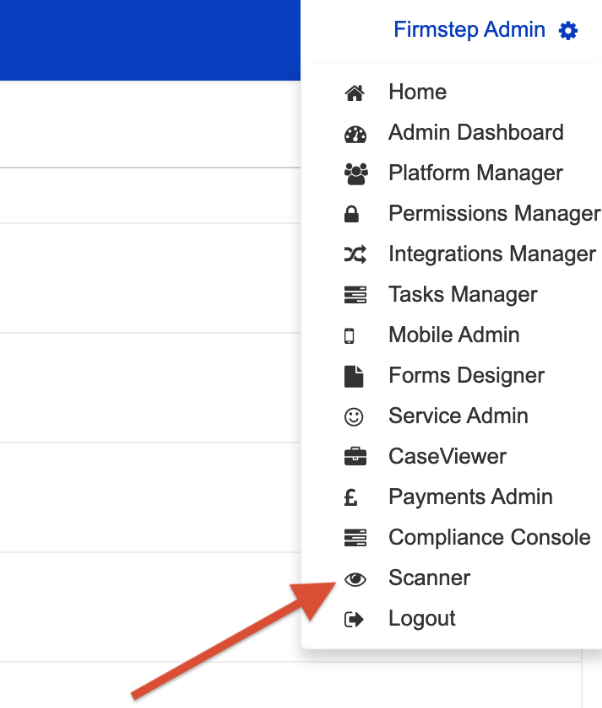602x708 pixels.
Task: Open the Firmstep Admin user menu
Action: coord(469,30)
